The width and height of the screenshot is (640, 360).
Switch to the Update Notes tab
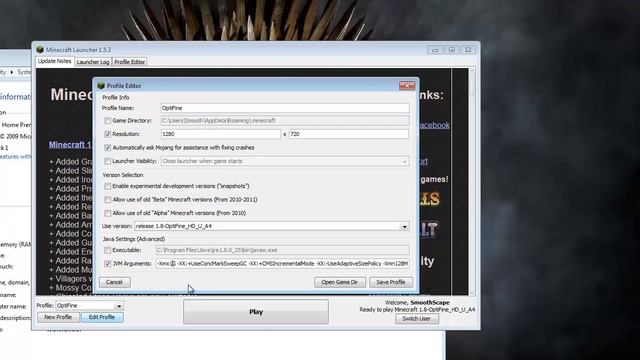tap(54, 61)
